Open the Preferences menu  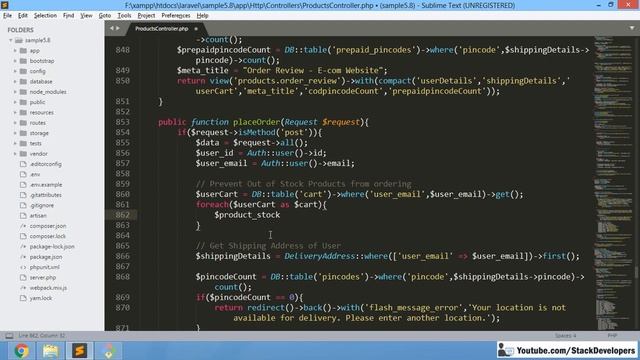pyautogui.click(x=176, y=16)
